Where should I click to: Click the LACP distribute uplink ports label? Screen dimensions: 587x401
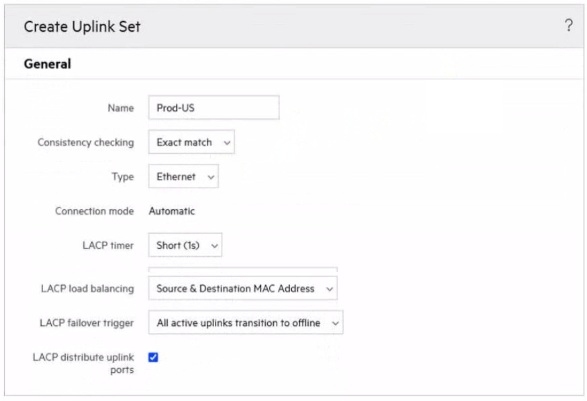(83, 363)
